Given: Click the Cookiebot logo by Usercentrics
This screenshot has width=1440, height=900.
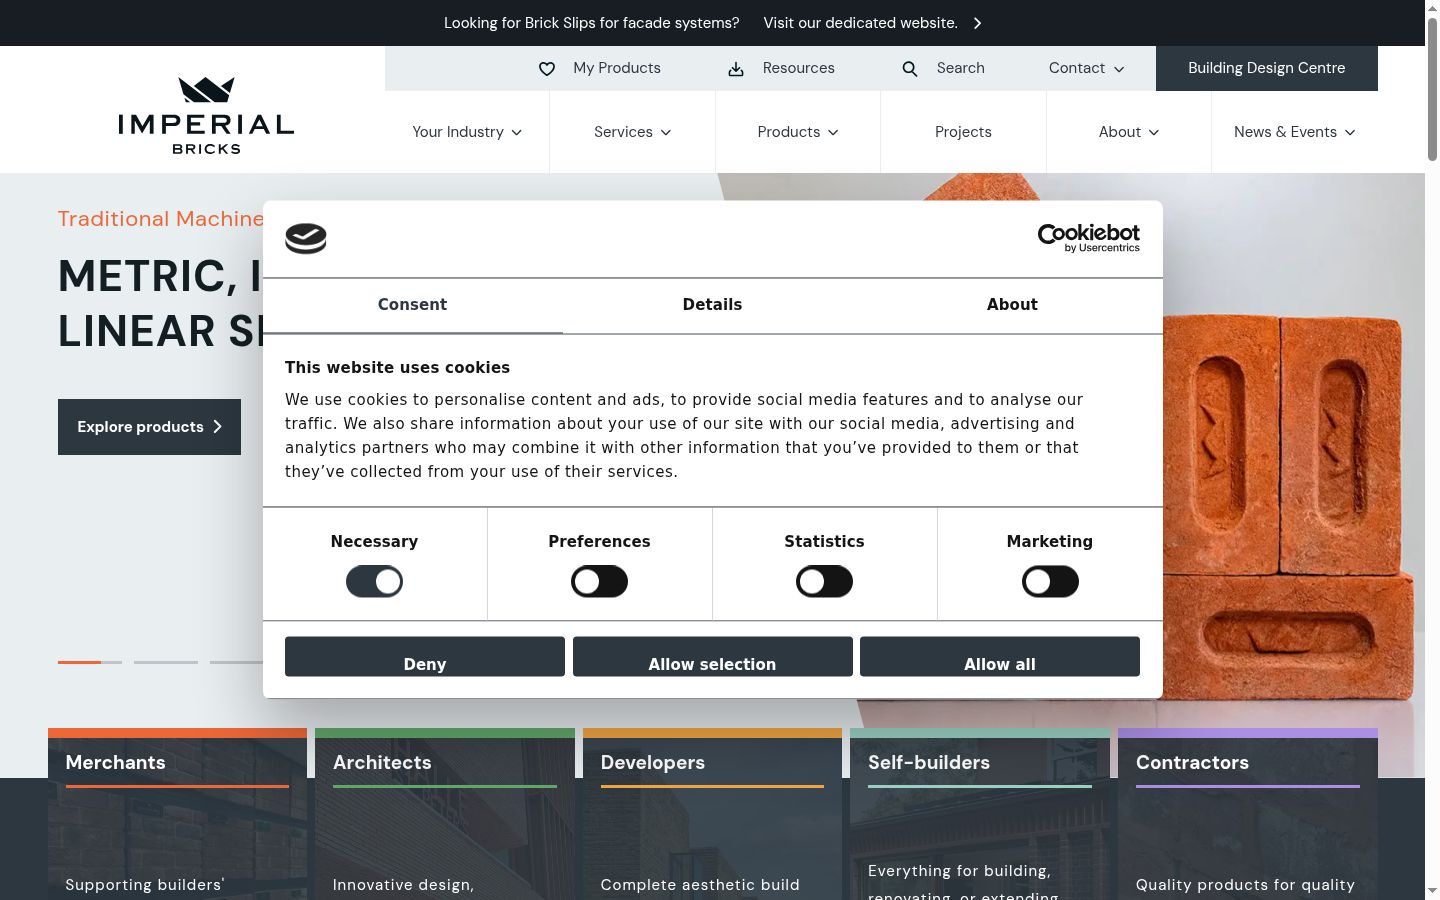Looking at the screenshot, I should pyautogui.click(x=1088, y=238).
